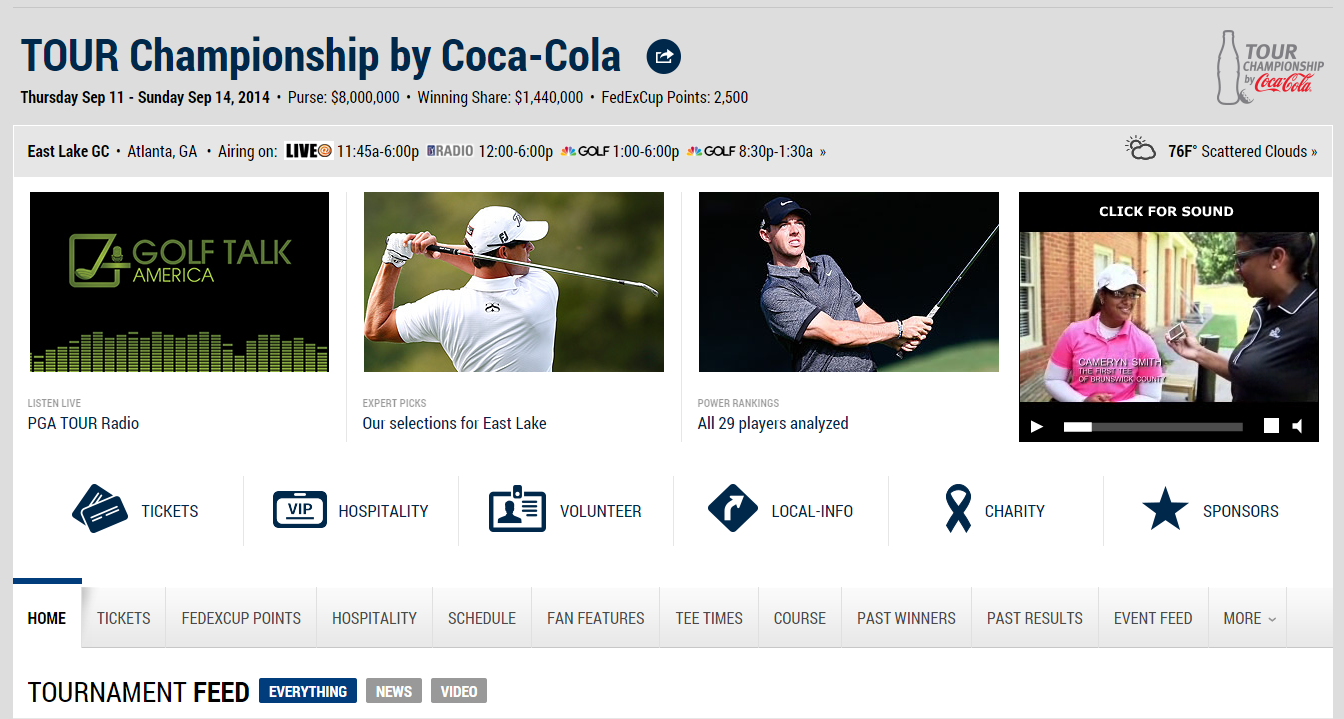Open the Charity ribbon icon
The image size is (1344, 719).
958,509
